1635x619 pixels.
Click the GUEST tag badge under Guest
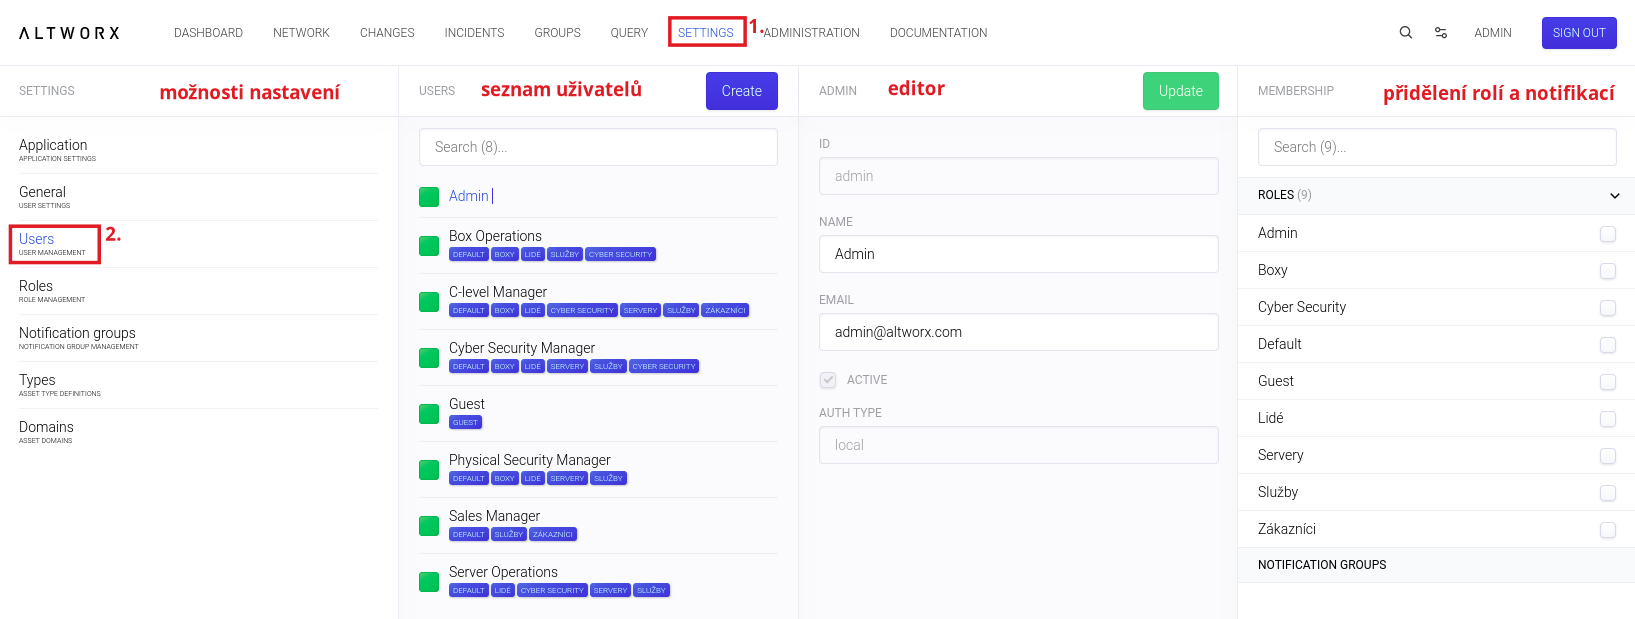coord(465,423)
